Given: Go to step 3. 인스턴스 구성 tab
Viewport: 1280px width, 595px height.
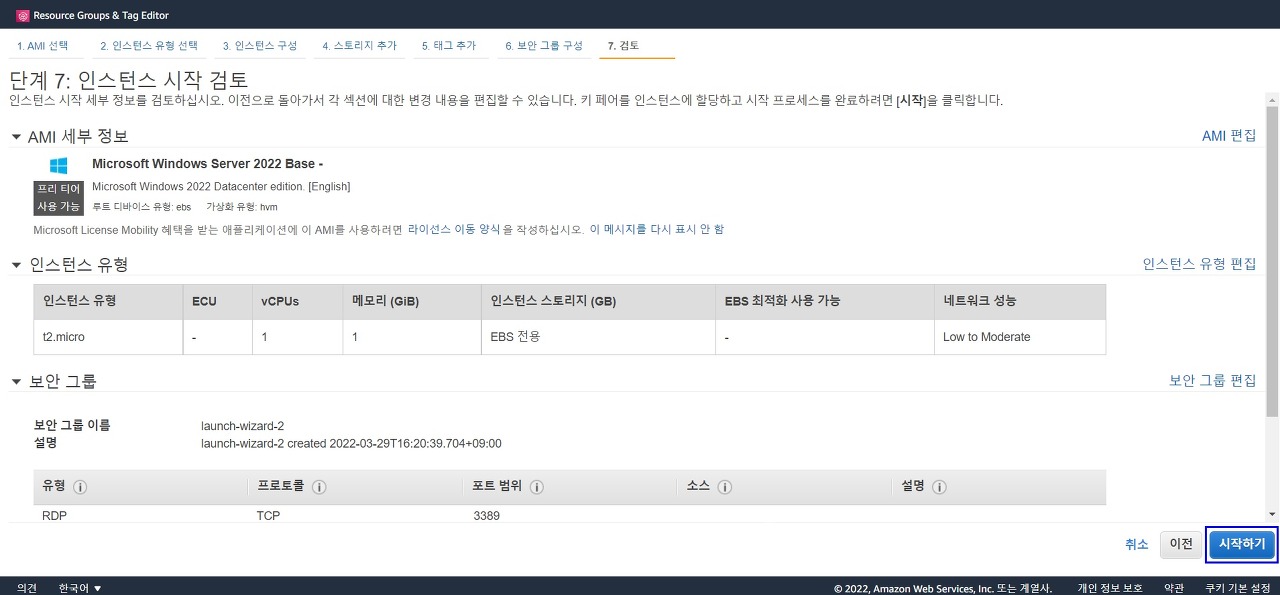Looking at the screenshot, I should click(x=260, y=46).
